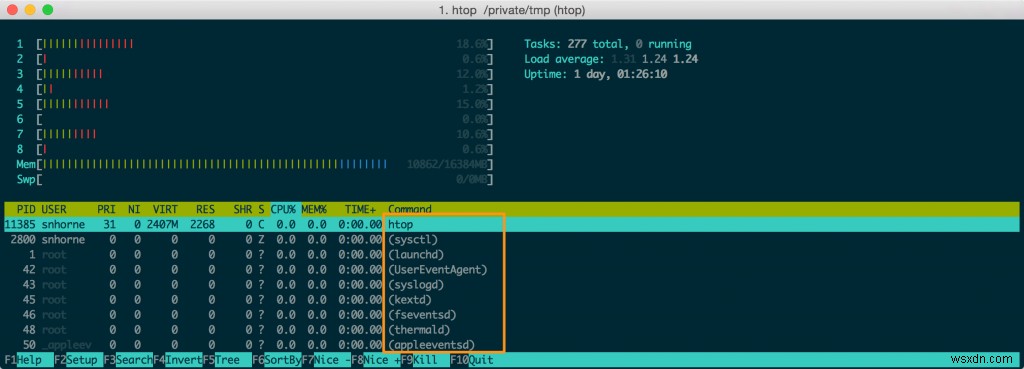Screen dimensions: 1024x369
Task: Click the window title htop /private/tmp
Action: pos(511,10)
